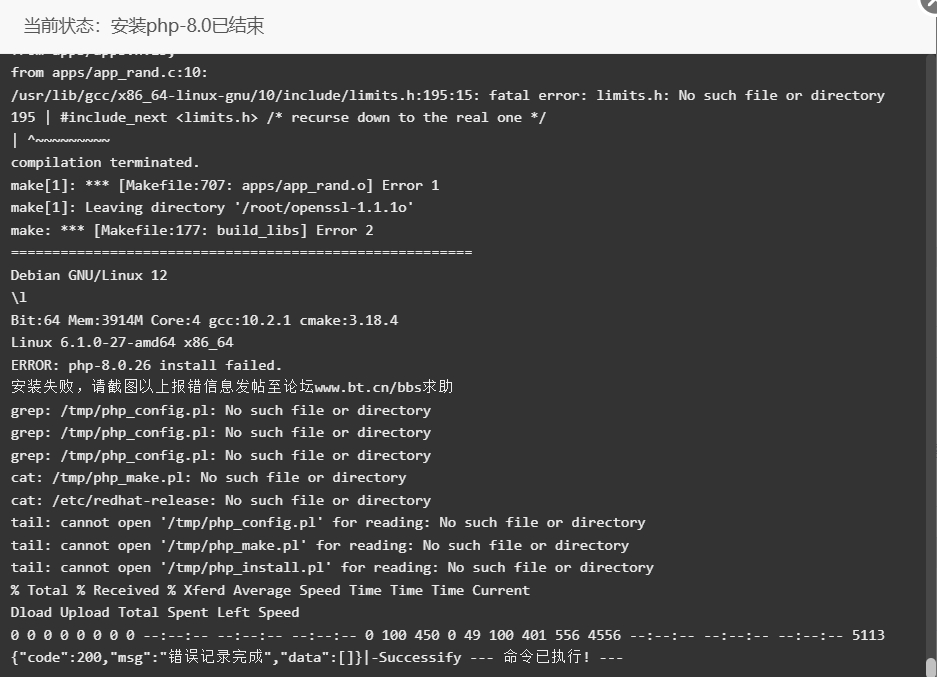This screenshot has height=677, width=937.
Task: Click the 'build_libs] Error 2' line
Action: [192, 230]
